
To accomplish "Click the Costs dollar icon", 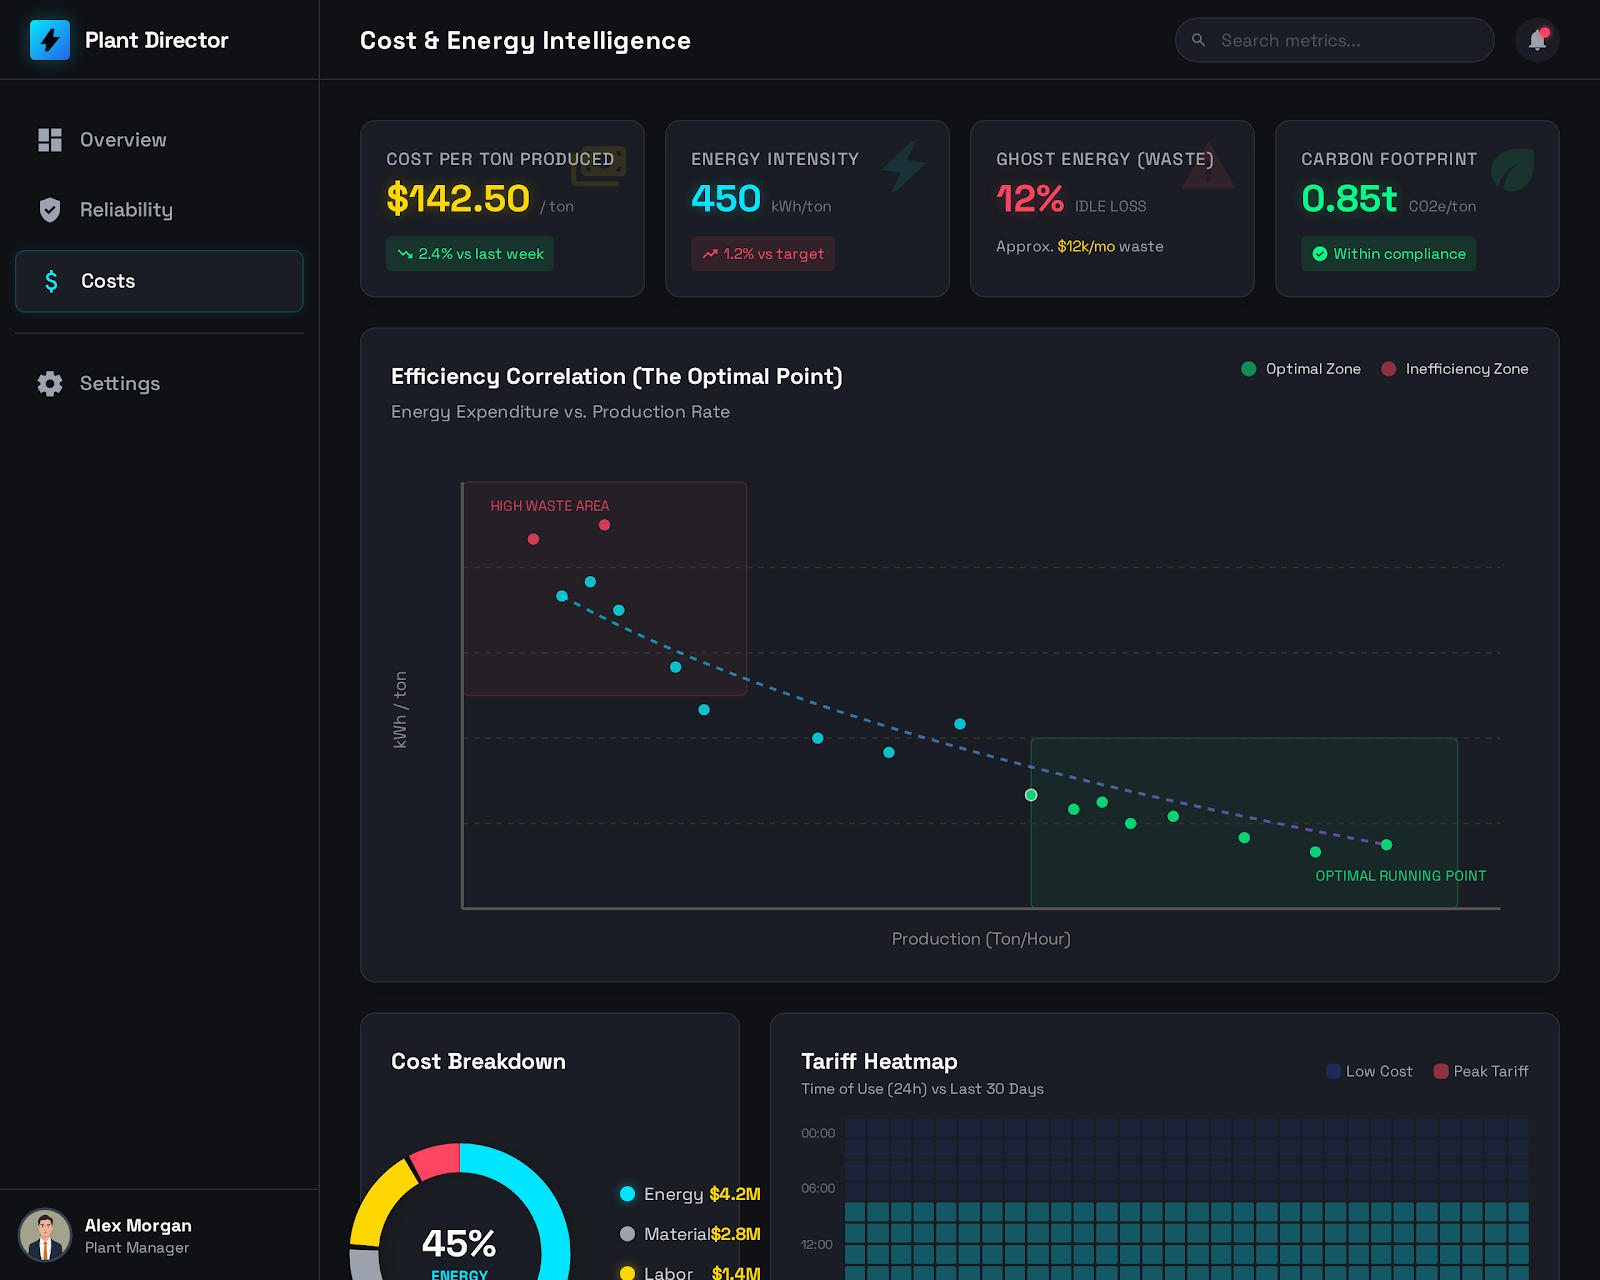I will [x=52, y=281].
